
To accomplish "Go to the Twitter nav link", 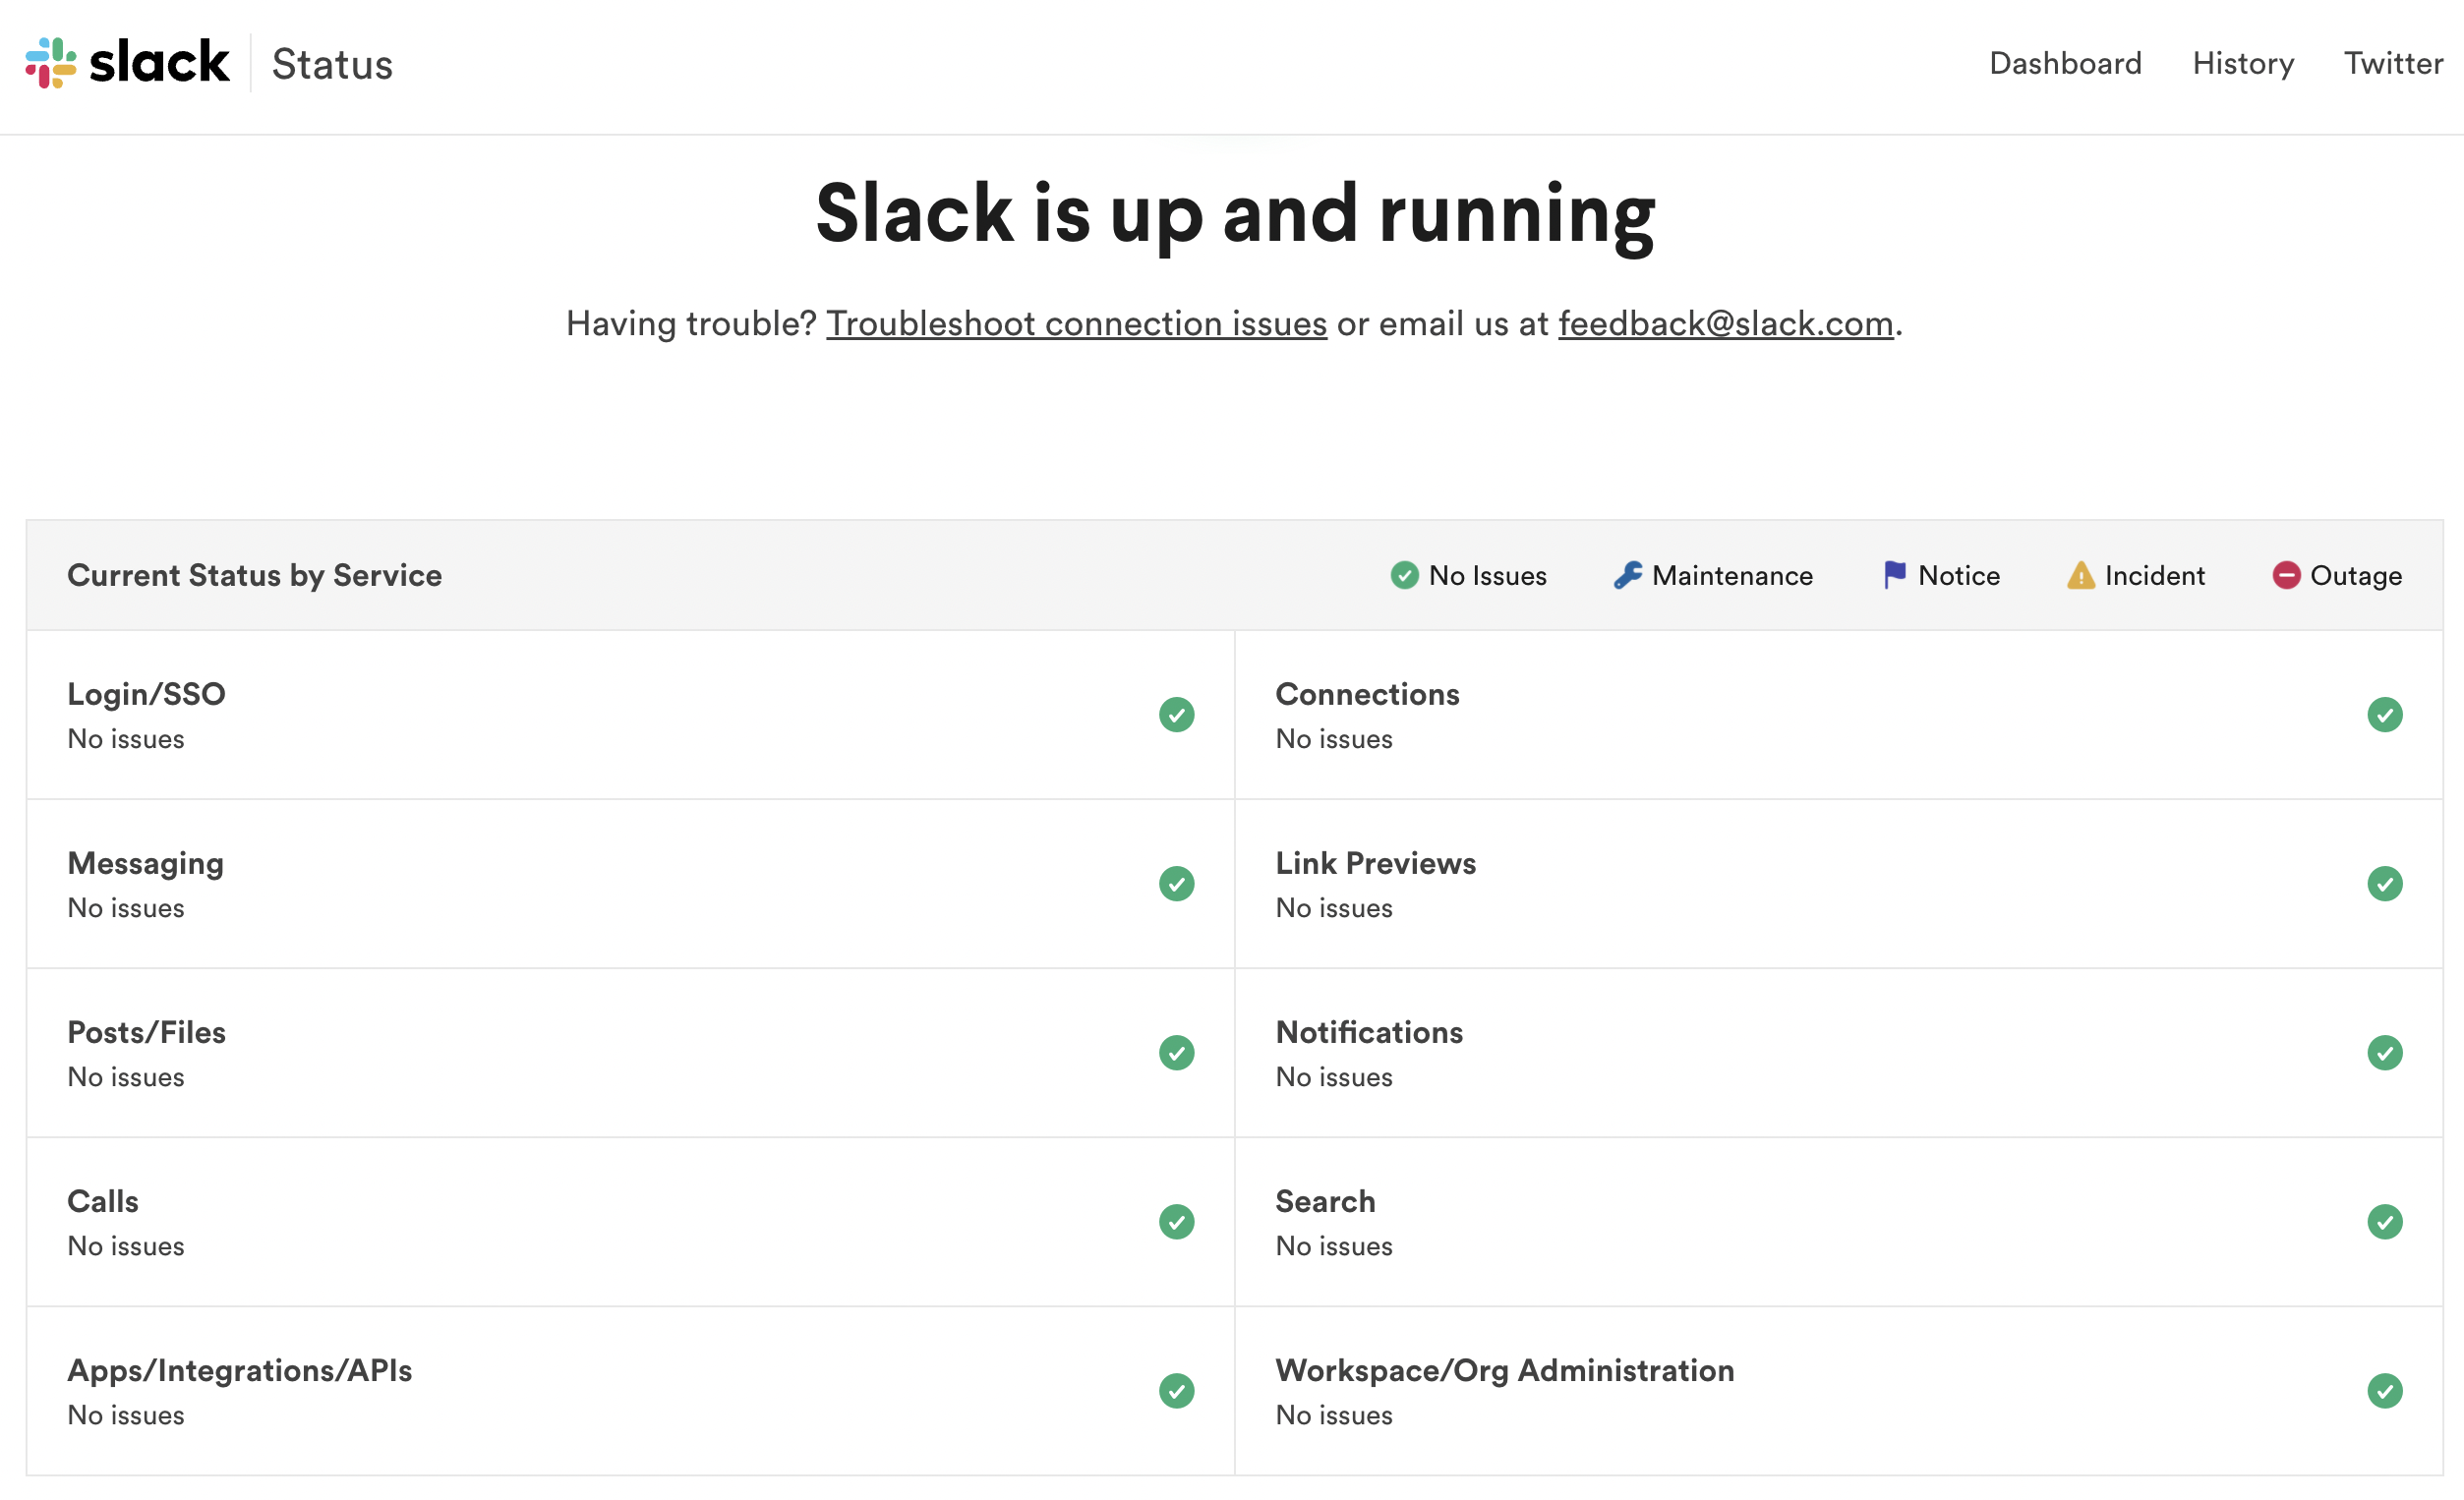I will [2393, 63].
